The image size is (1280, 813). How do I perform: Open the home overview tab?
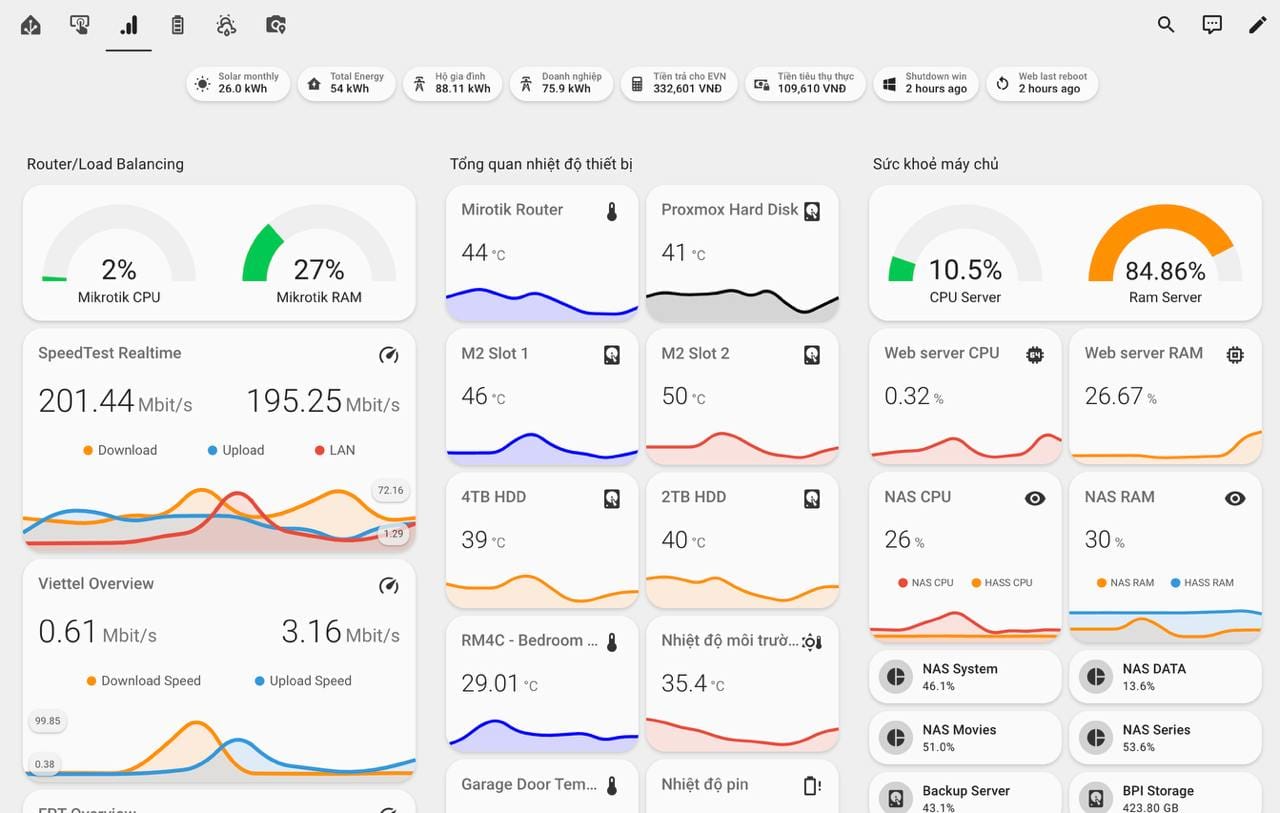click(31, 25)
